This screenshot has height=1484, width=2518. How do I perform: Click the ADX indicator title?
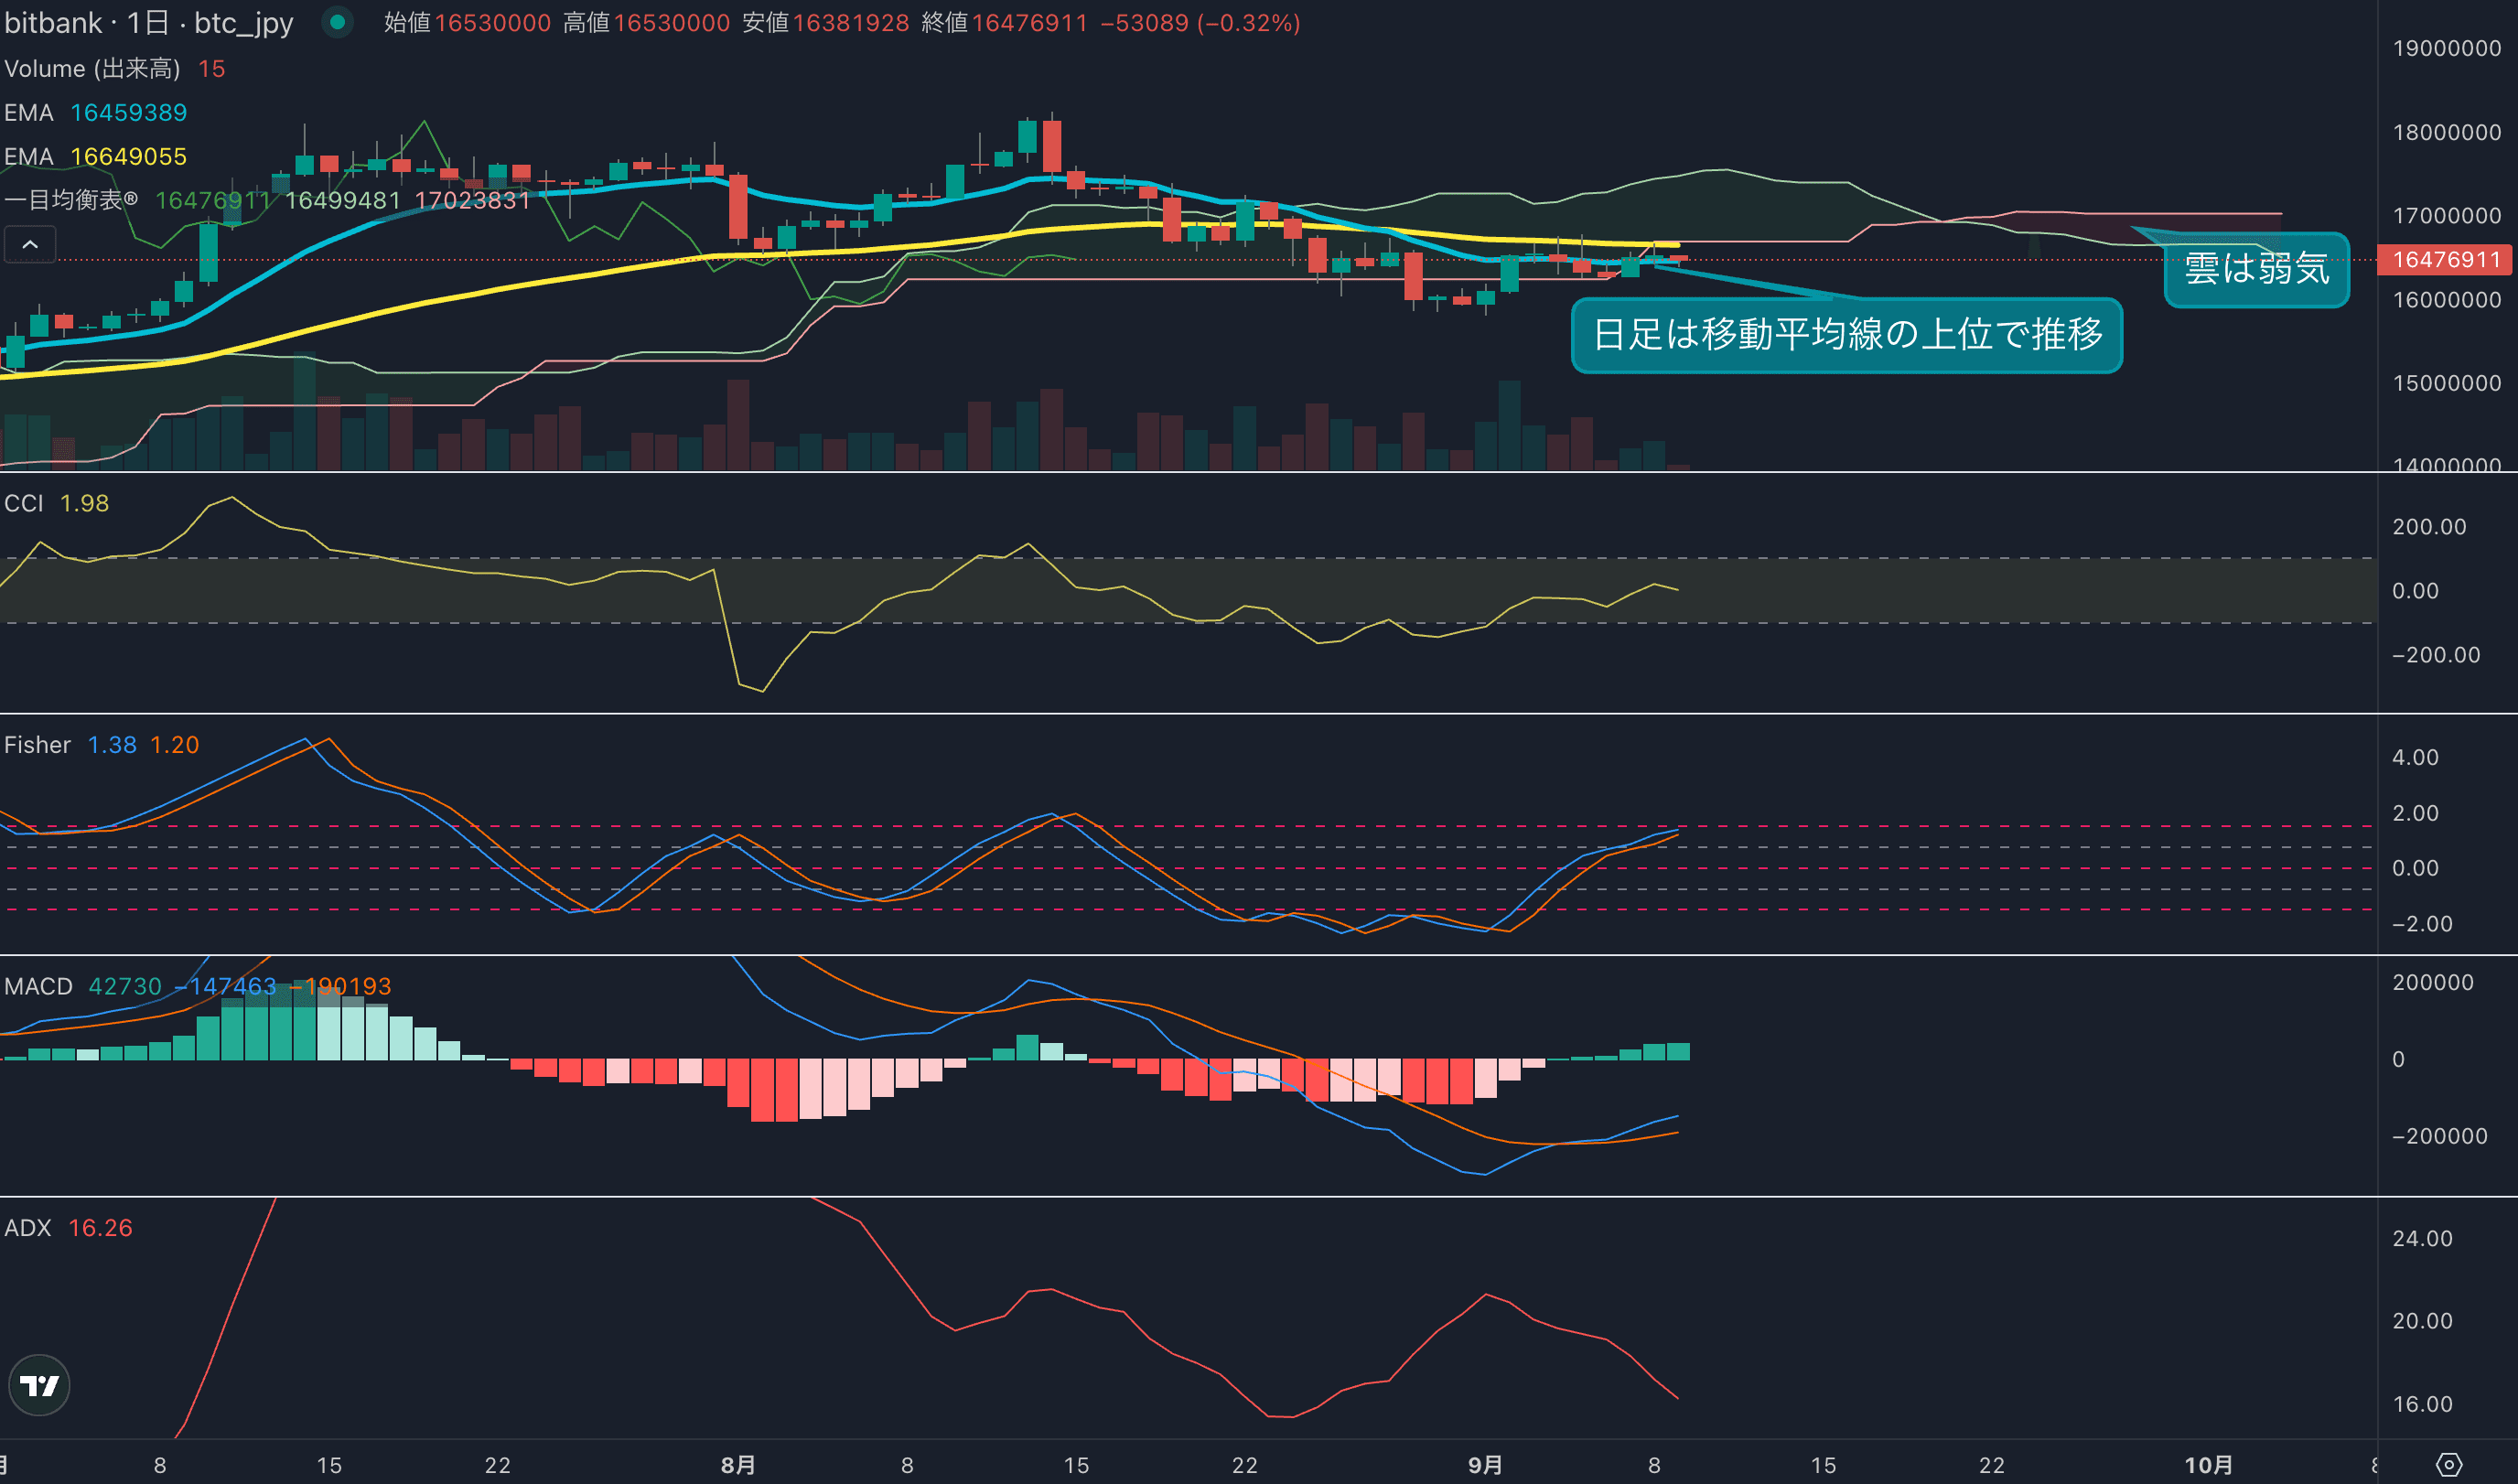tap(27, 1228)
